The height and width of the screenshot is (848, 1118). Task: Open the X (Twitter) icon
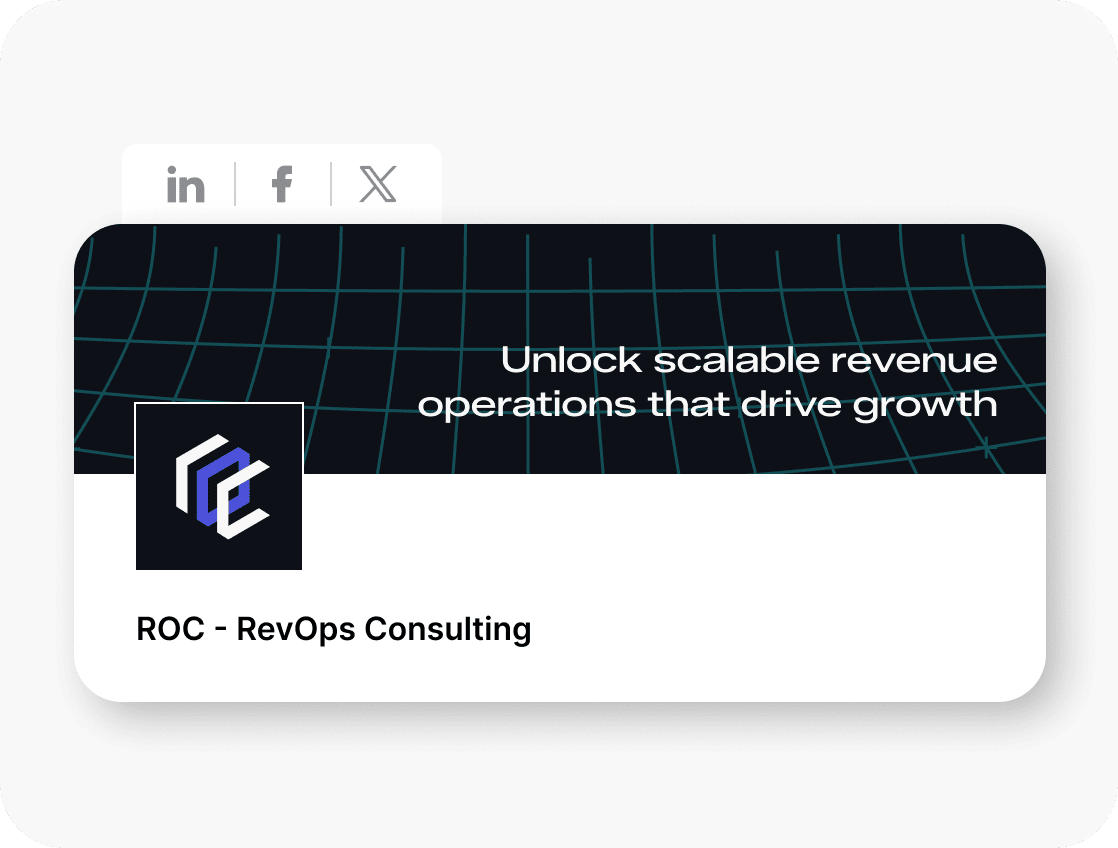pyautogui.click(x=377, y=184)
